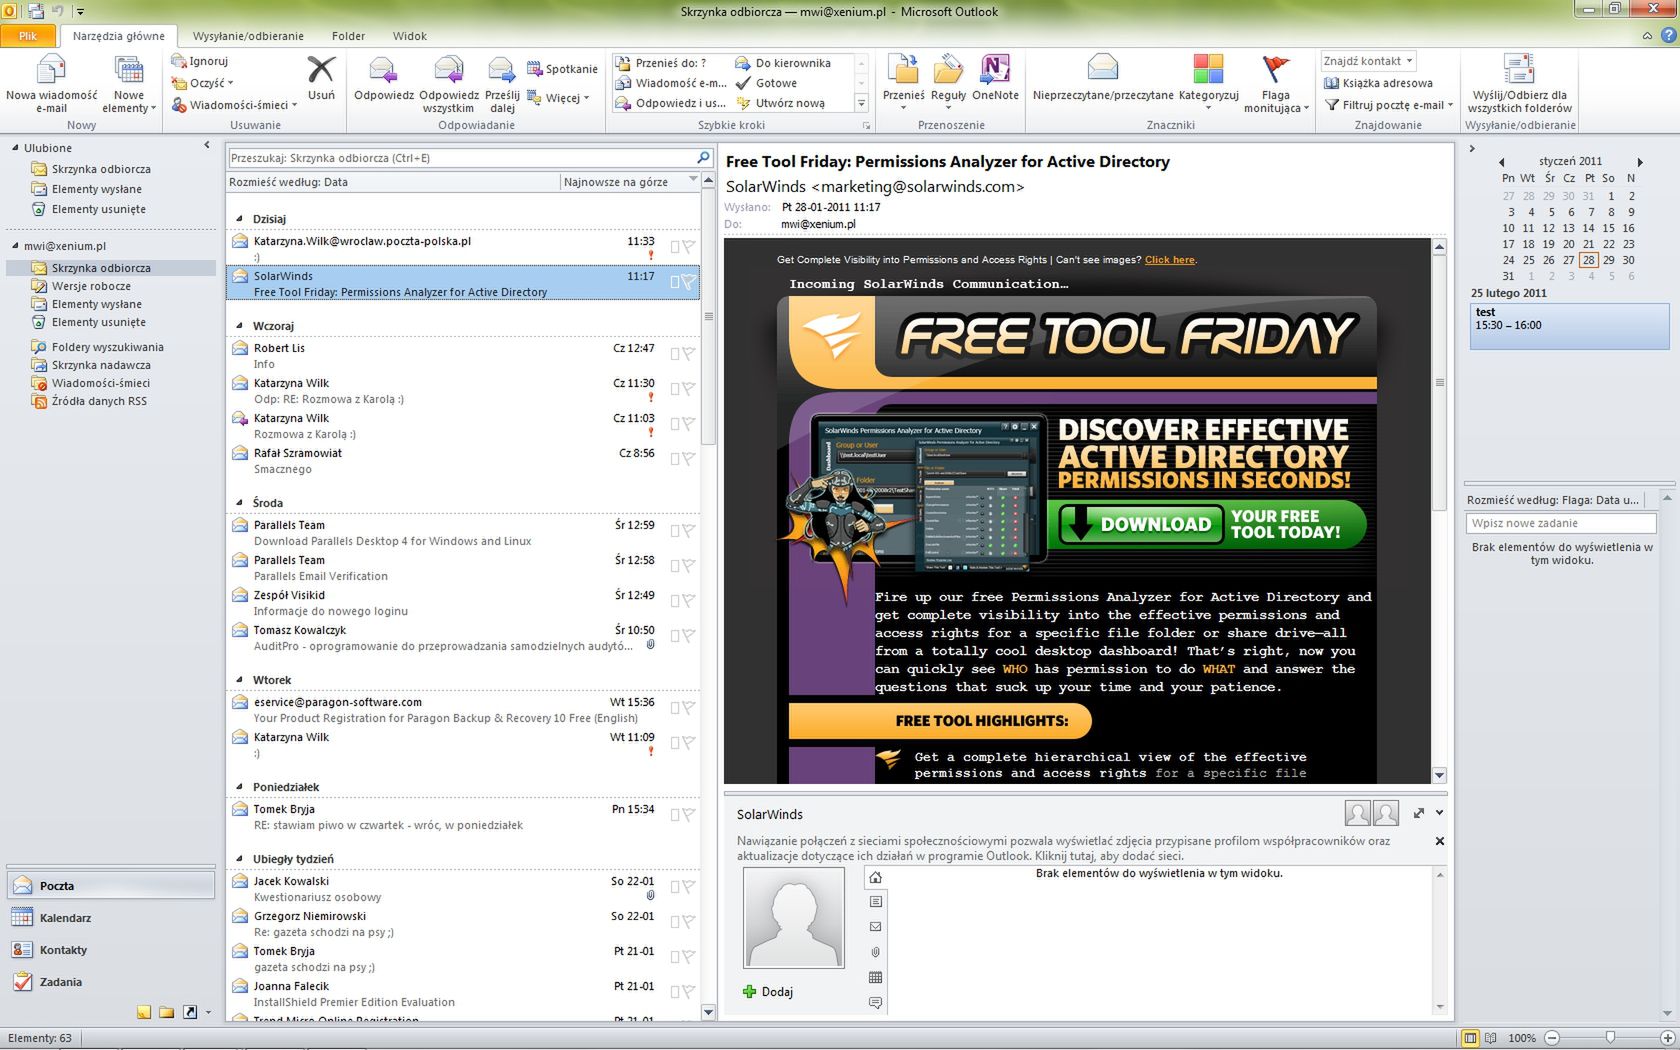Collapse the Wtorek message group

pyautogui.click(x=240, y=680)
